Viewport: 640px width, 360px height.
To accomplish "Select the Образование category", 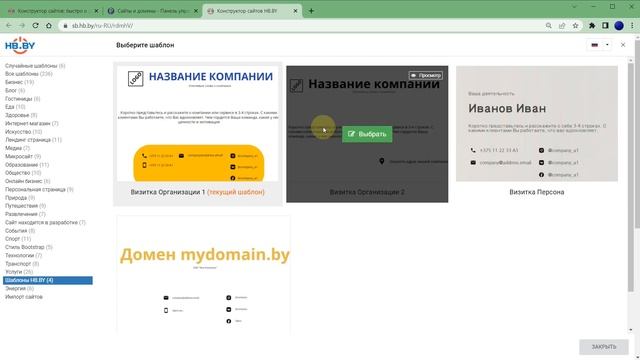I will [x=27, y=164].
